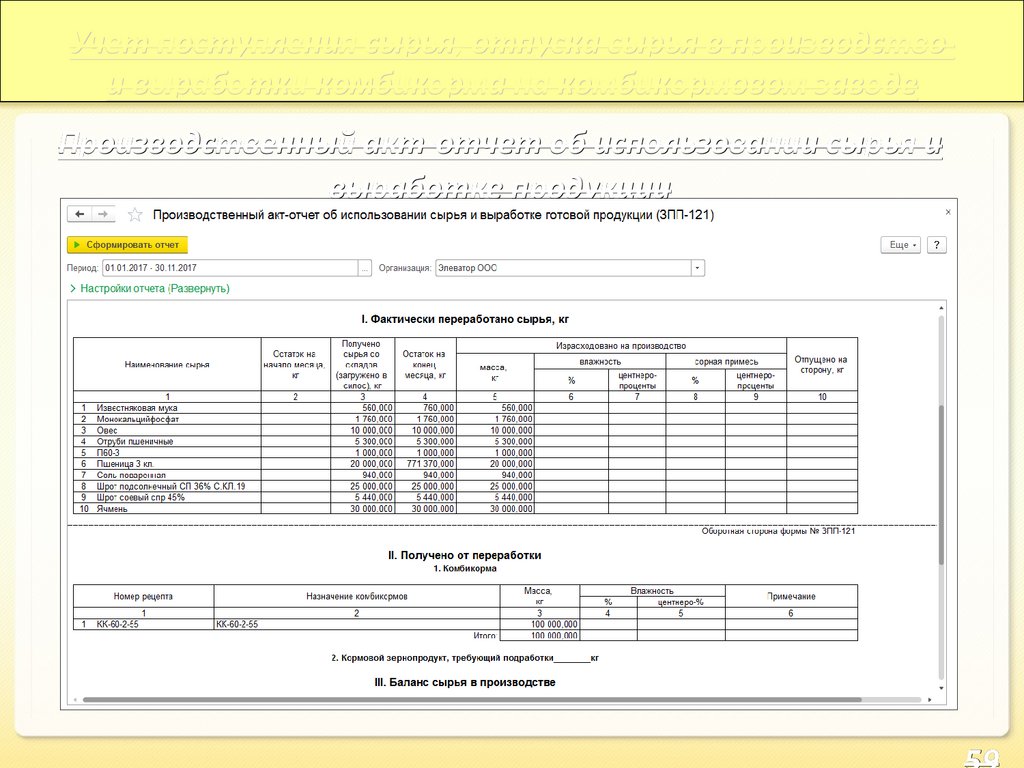Screen dimensions: 1024x768
Task: Go forward with the right arrow button
Action: coord(104,215)
